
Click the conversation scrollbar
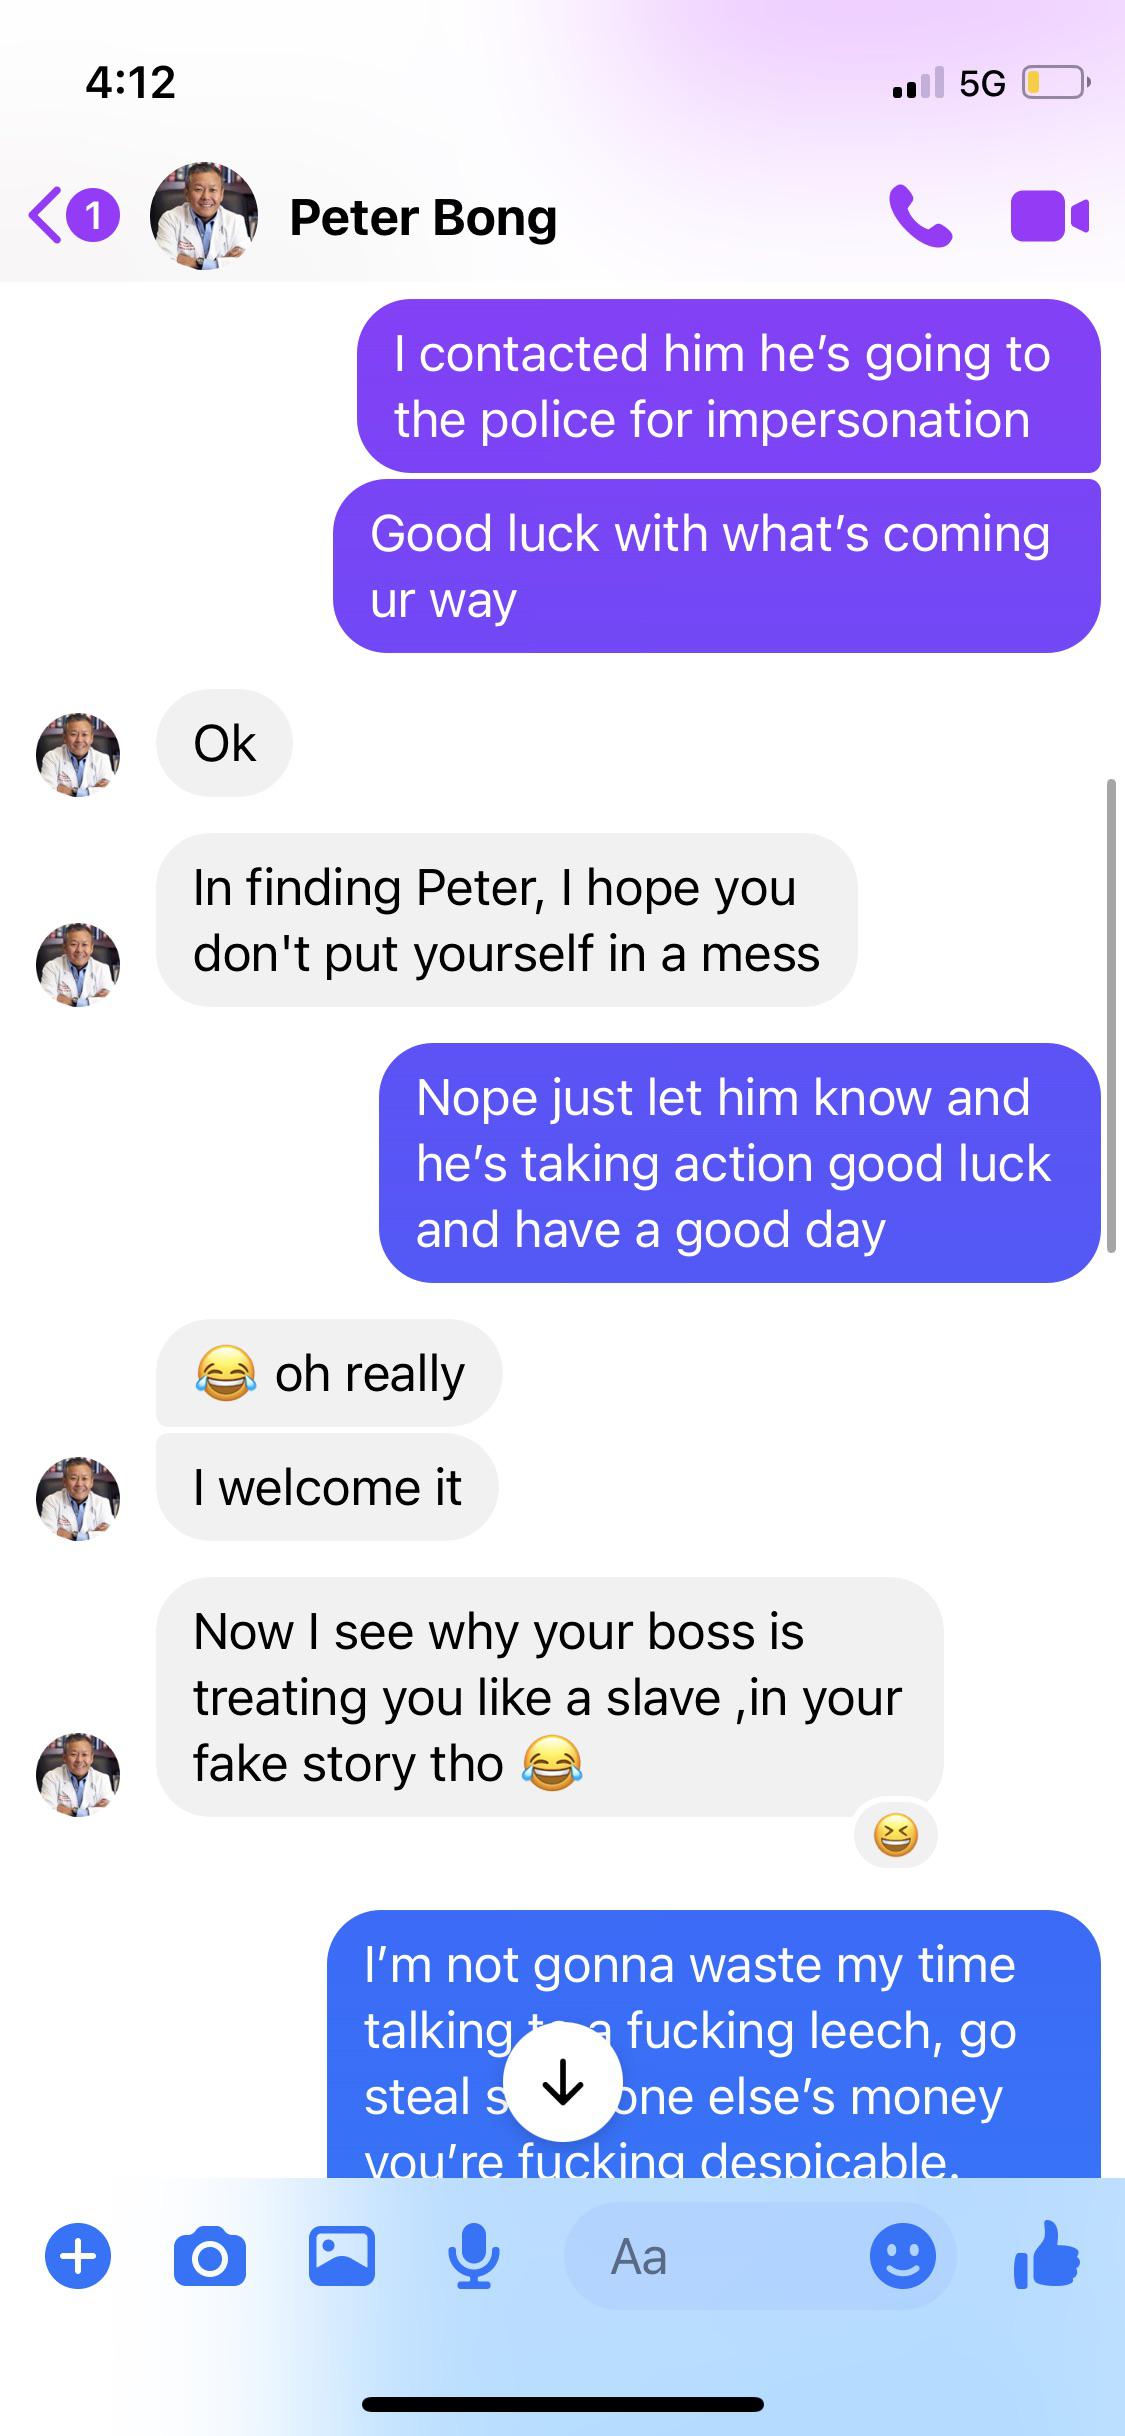(1111, 1015)
